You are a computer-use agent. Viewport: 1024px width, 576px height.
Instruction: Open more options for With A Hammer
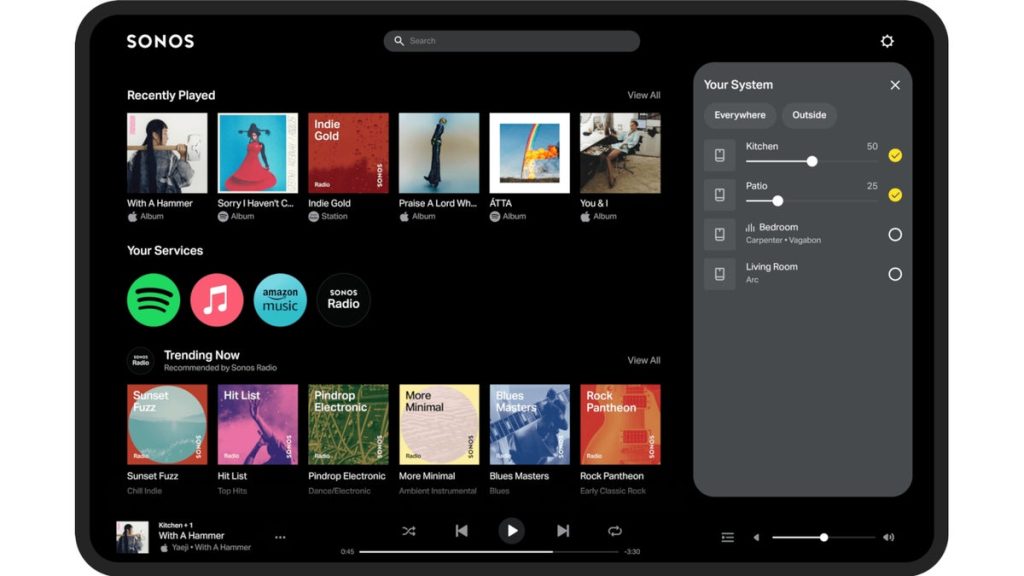pyautogui.click(x=280, y=537)
